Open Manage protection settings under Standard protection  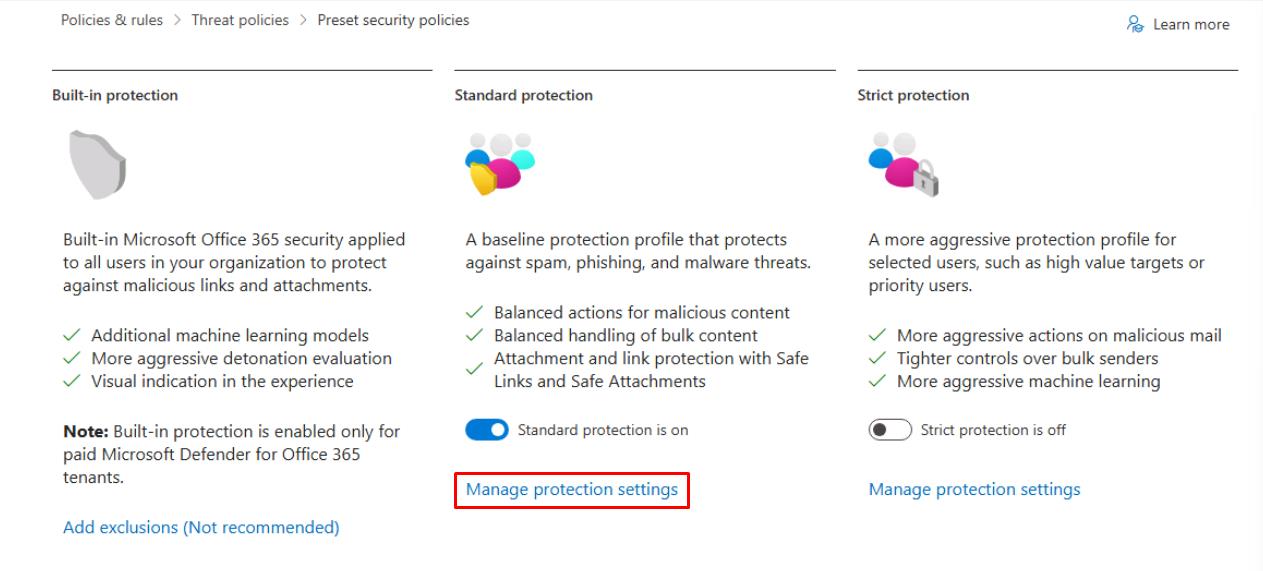[572, 490]
